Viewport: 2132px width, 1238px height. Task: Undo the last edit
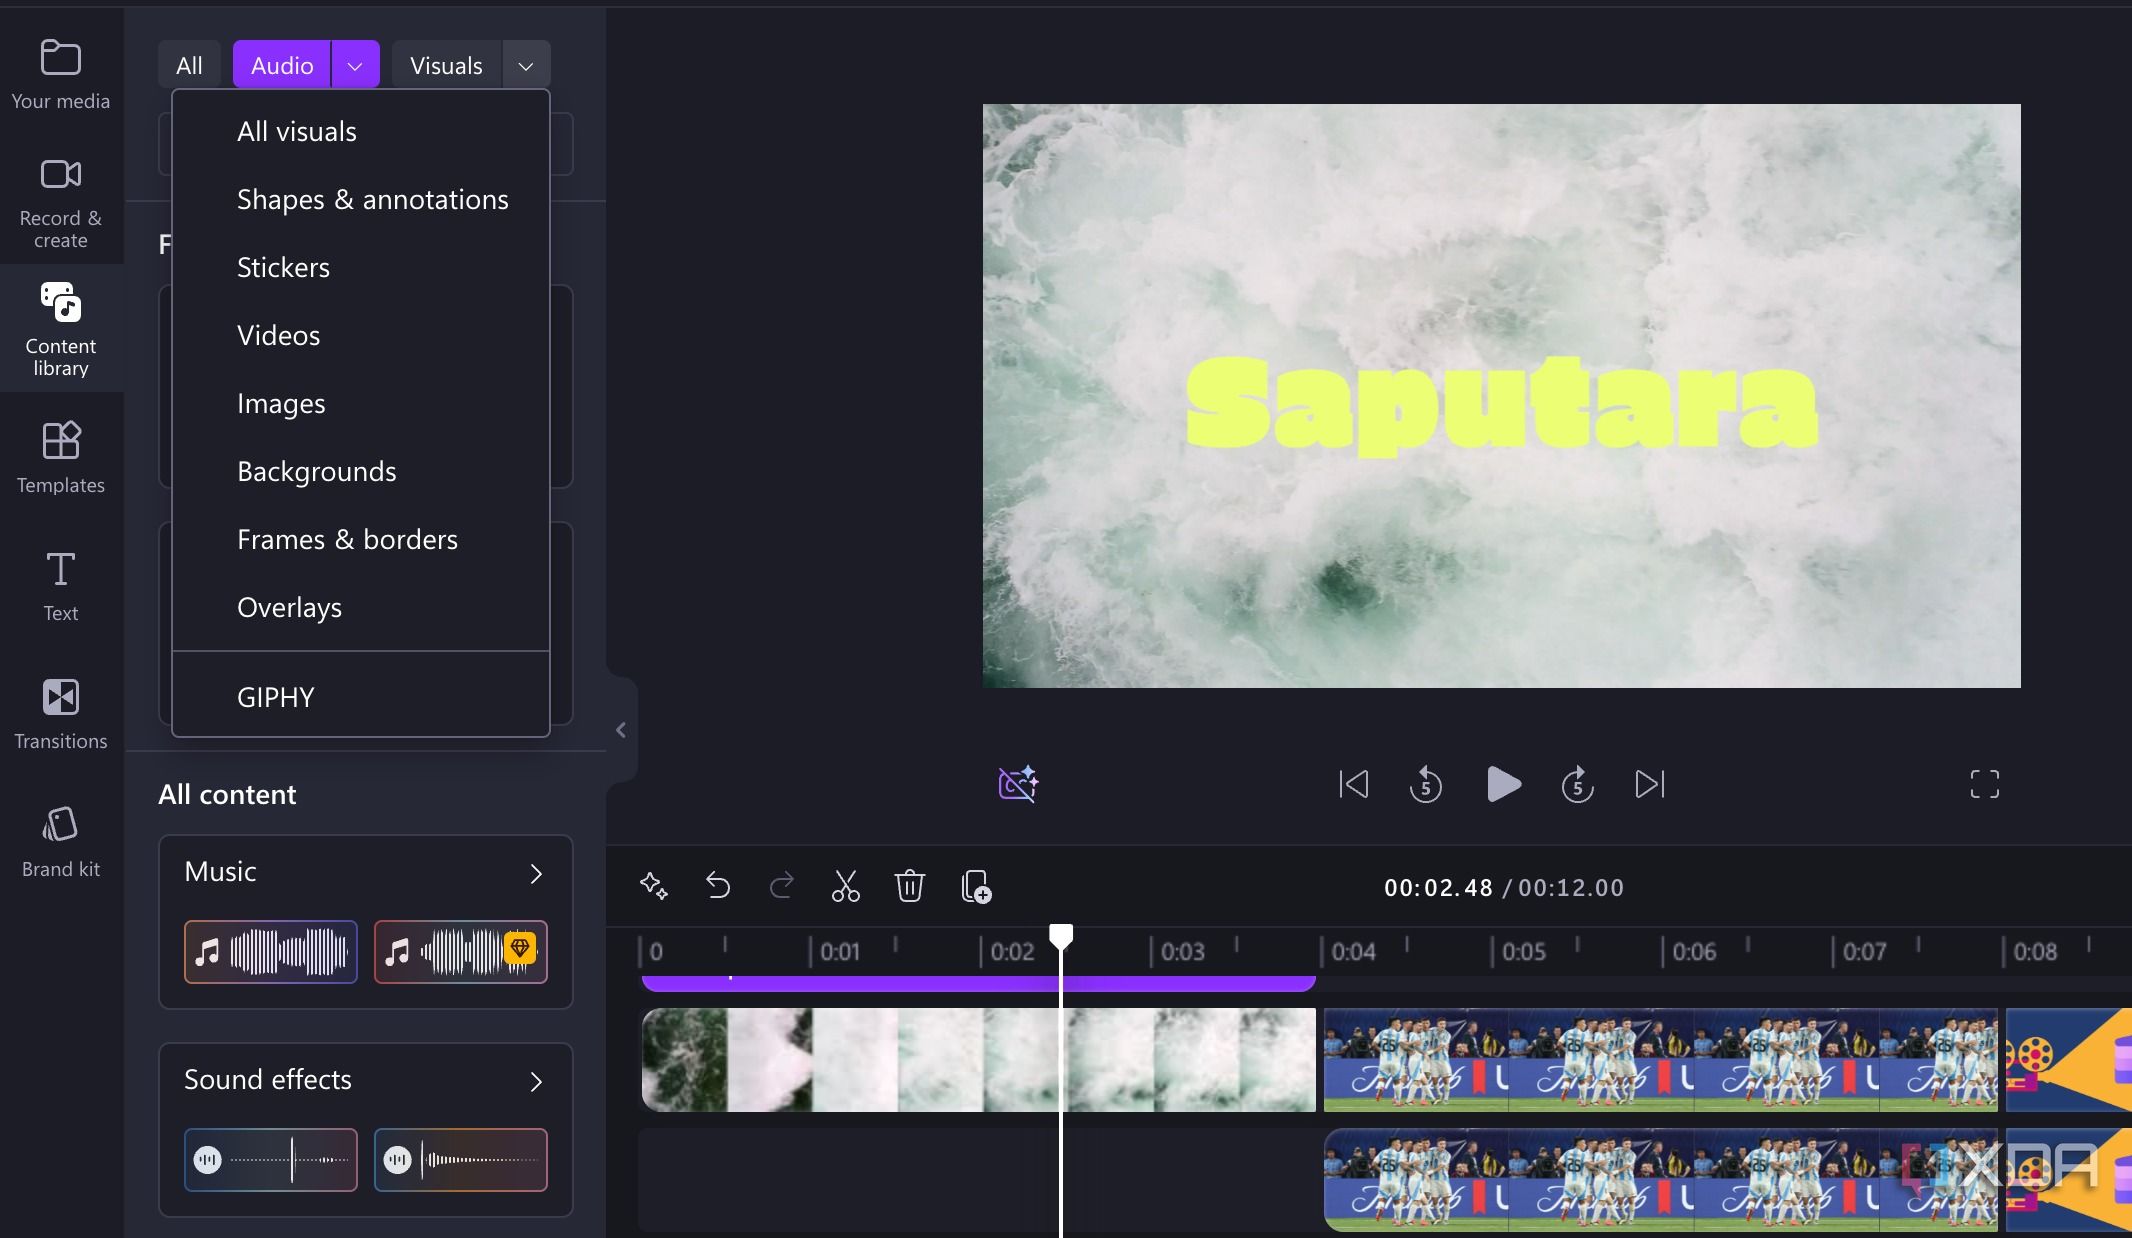point(717,886)
